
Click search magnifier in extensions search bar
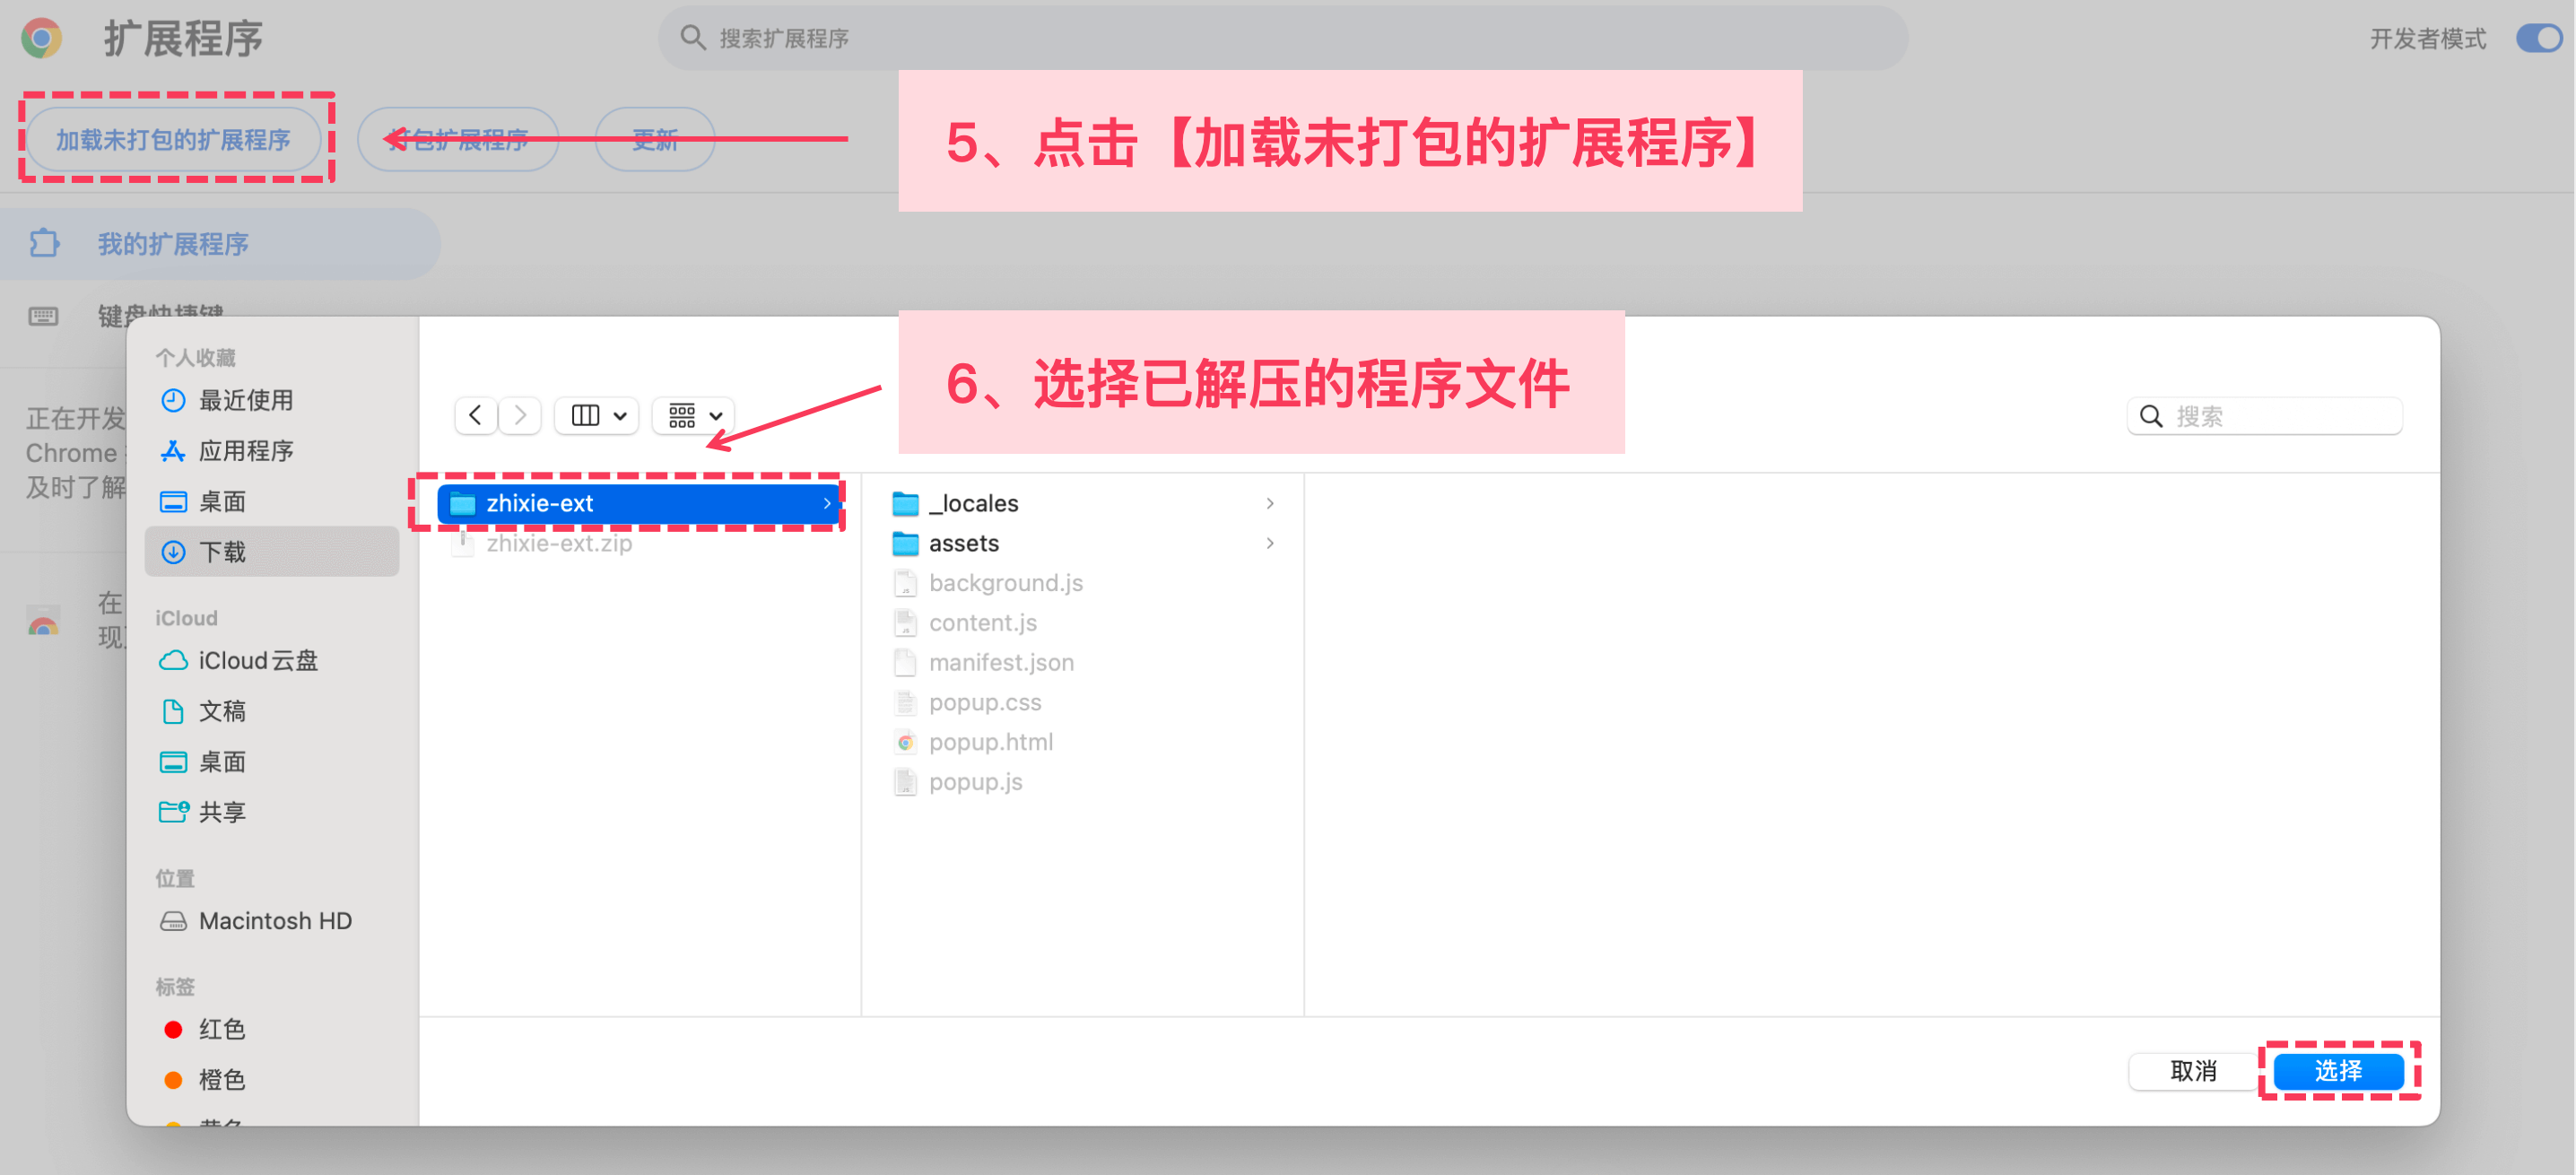pos(692,38)
